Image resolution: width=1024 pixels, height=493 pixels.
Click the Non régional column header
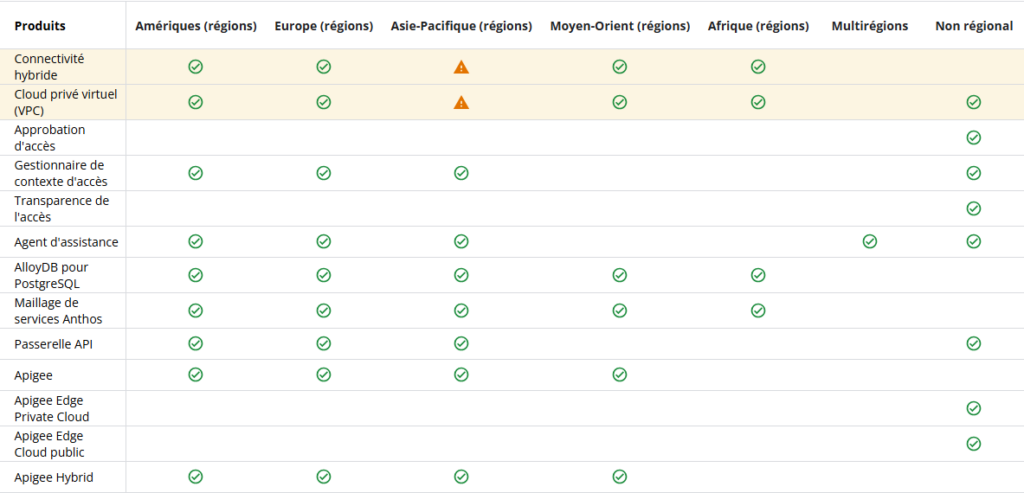click(974, 26)
